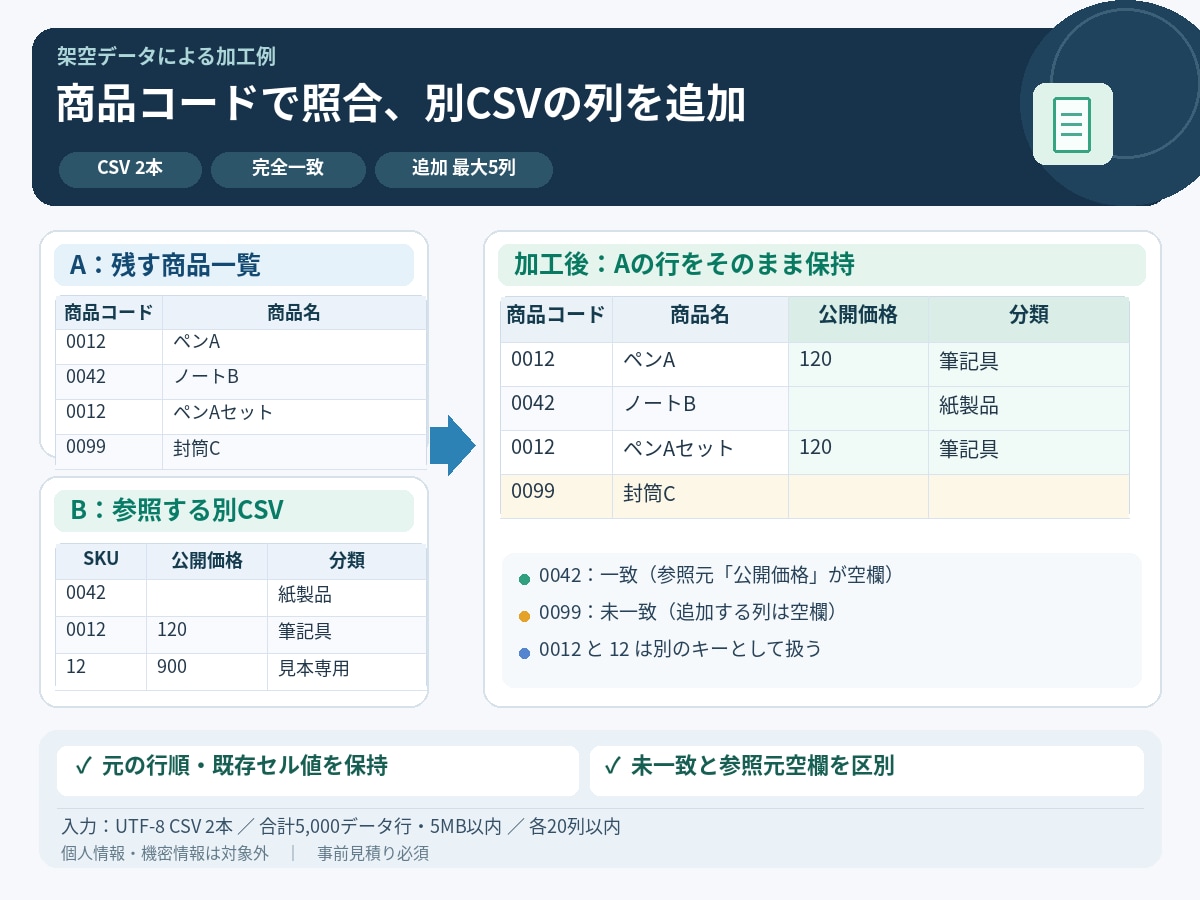Image resolution: width=1200 pixels, height=900 pixels.
Task: Click the title 商品コードで照合、別CSVの列を追加
Action: 400,104
